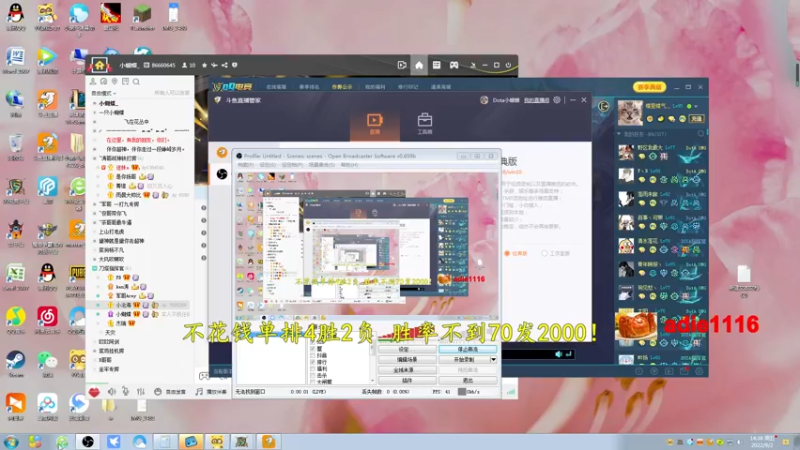800x450 pixels.
Task: Open the OBS icon in the taskbar
Action: point(88,441)
